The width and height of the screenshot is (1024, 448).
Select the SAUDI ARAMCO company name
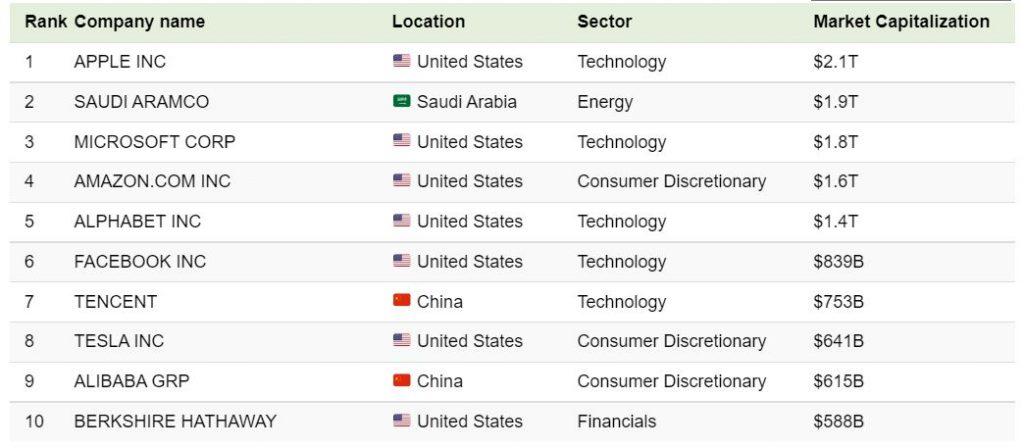click(x=142, y=102)
